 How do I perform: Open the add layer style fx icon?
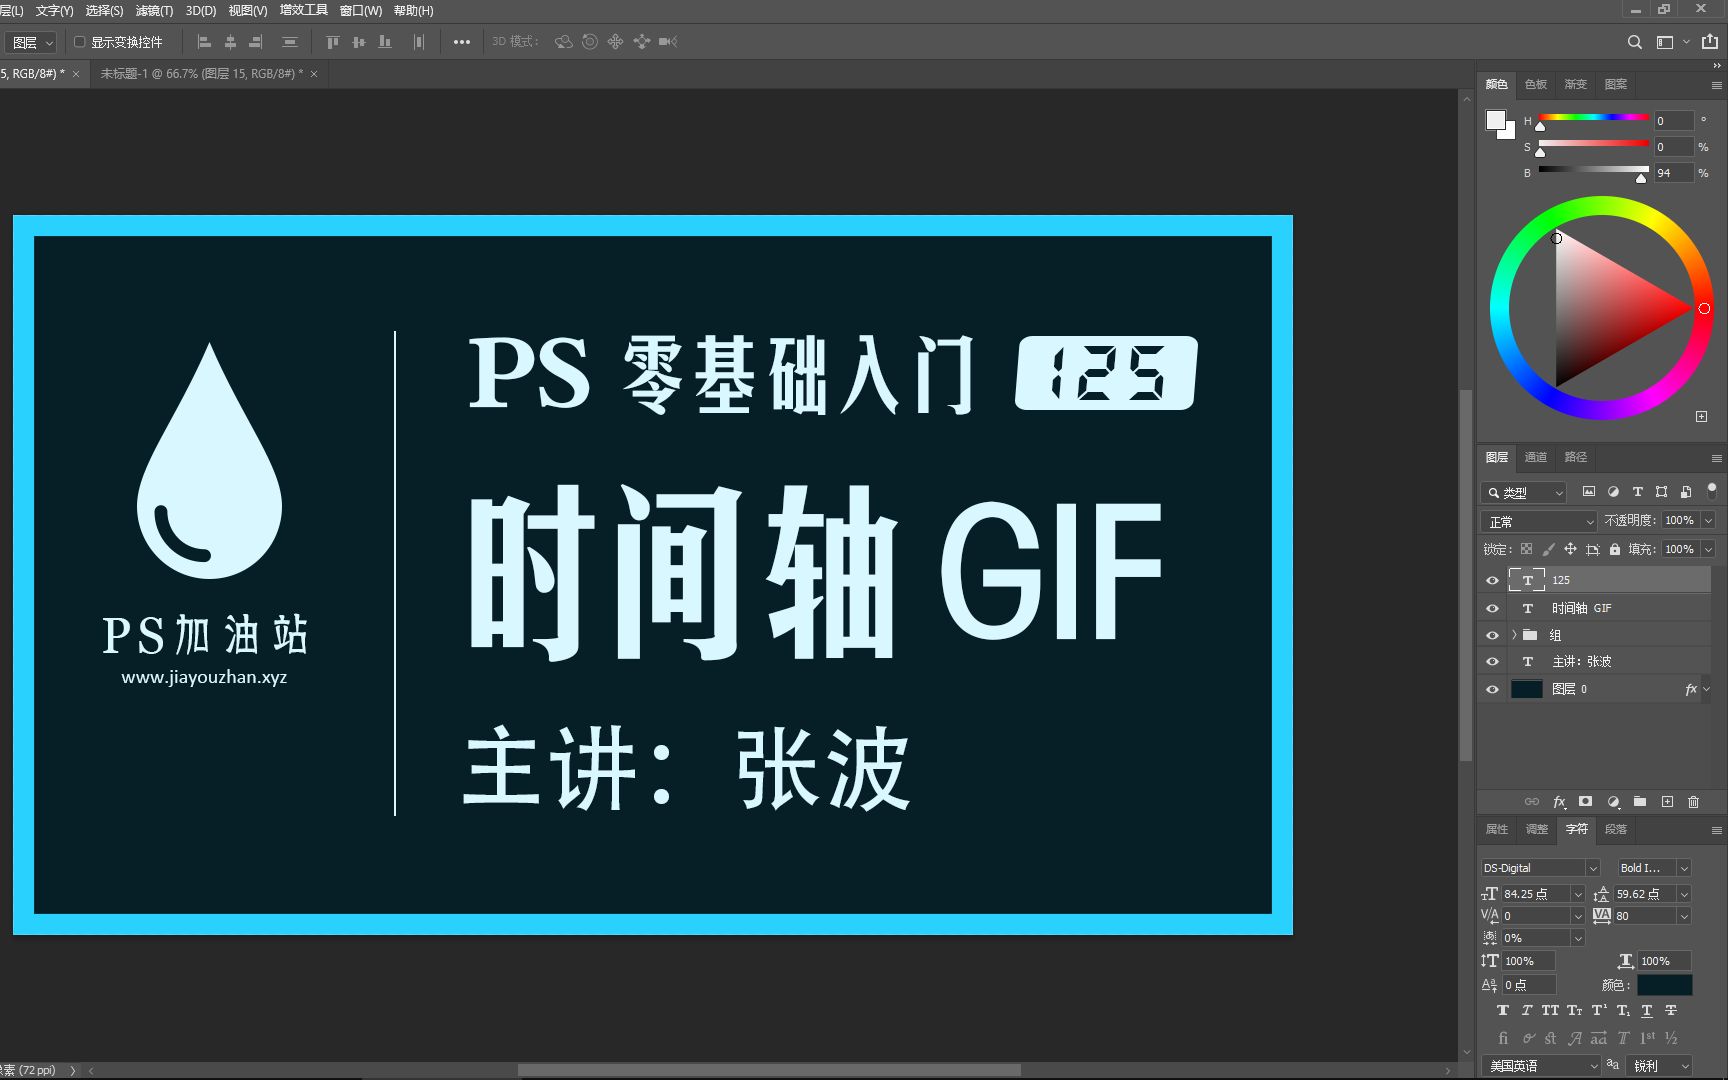(x=1559, y=802)
